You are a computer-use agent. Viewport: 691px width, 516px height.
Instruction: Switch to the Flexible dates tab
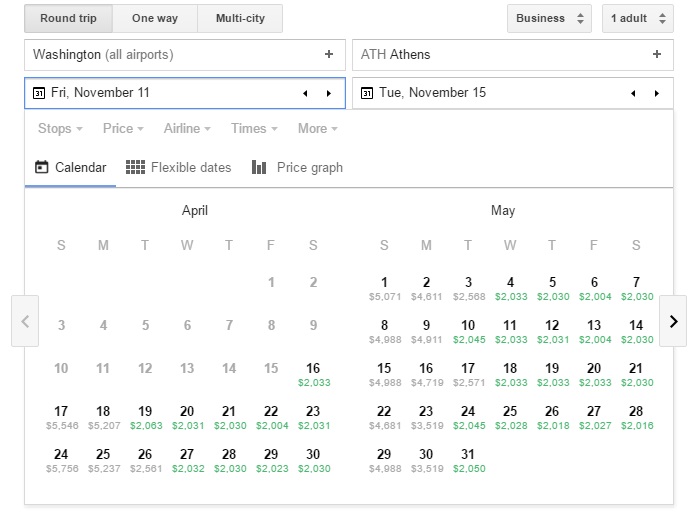click(x=179, y=167)
